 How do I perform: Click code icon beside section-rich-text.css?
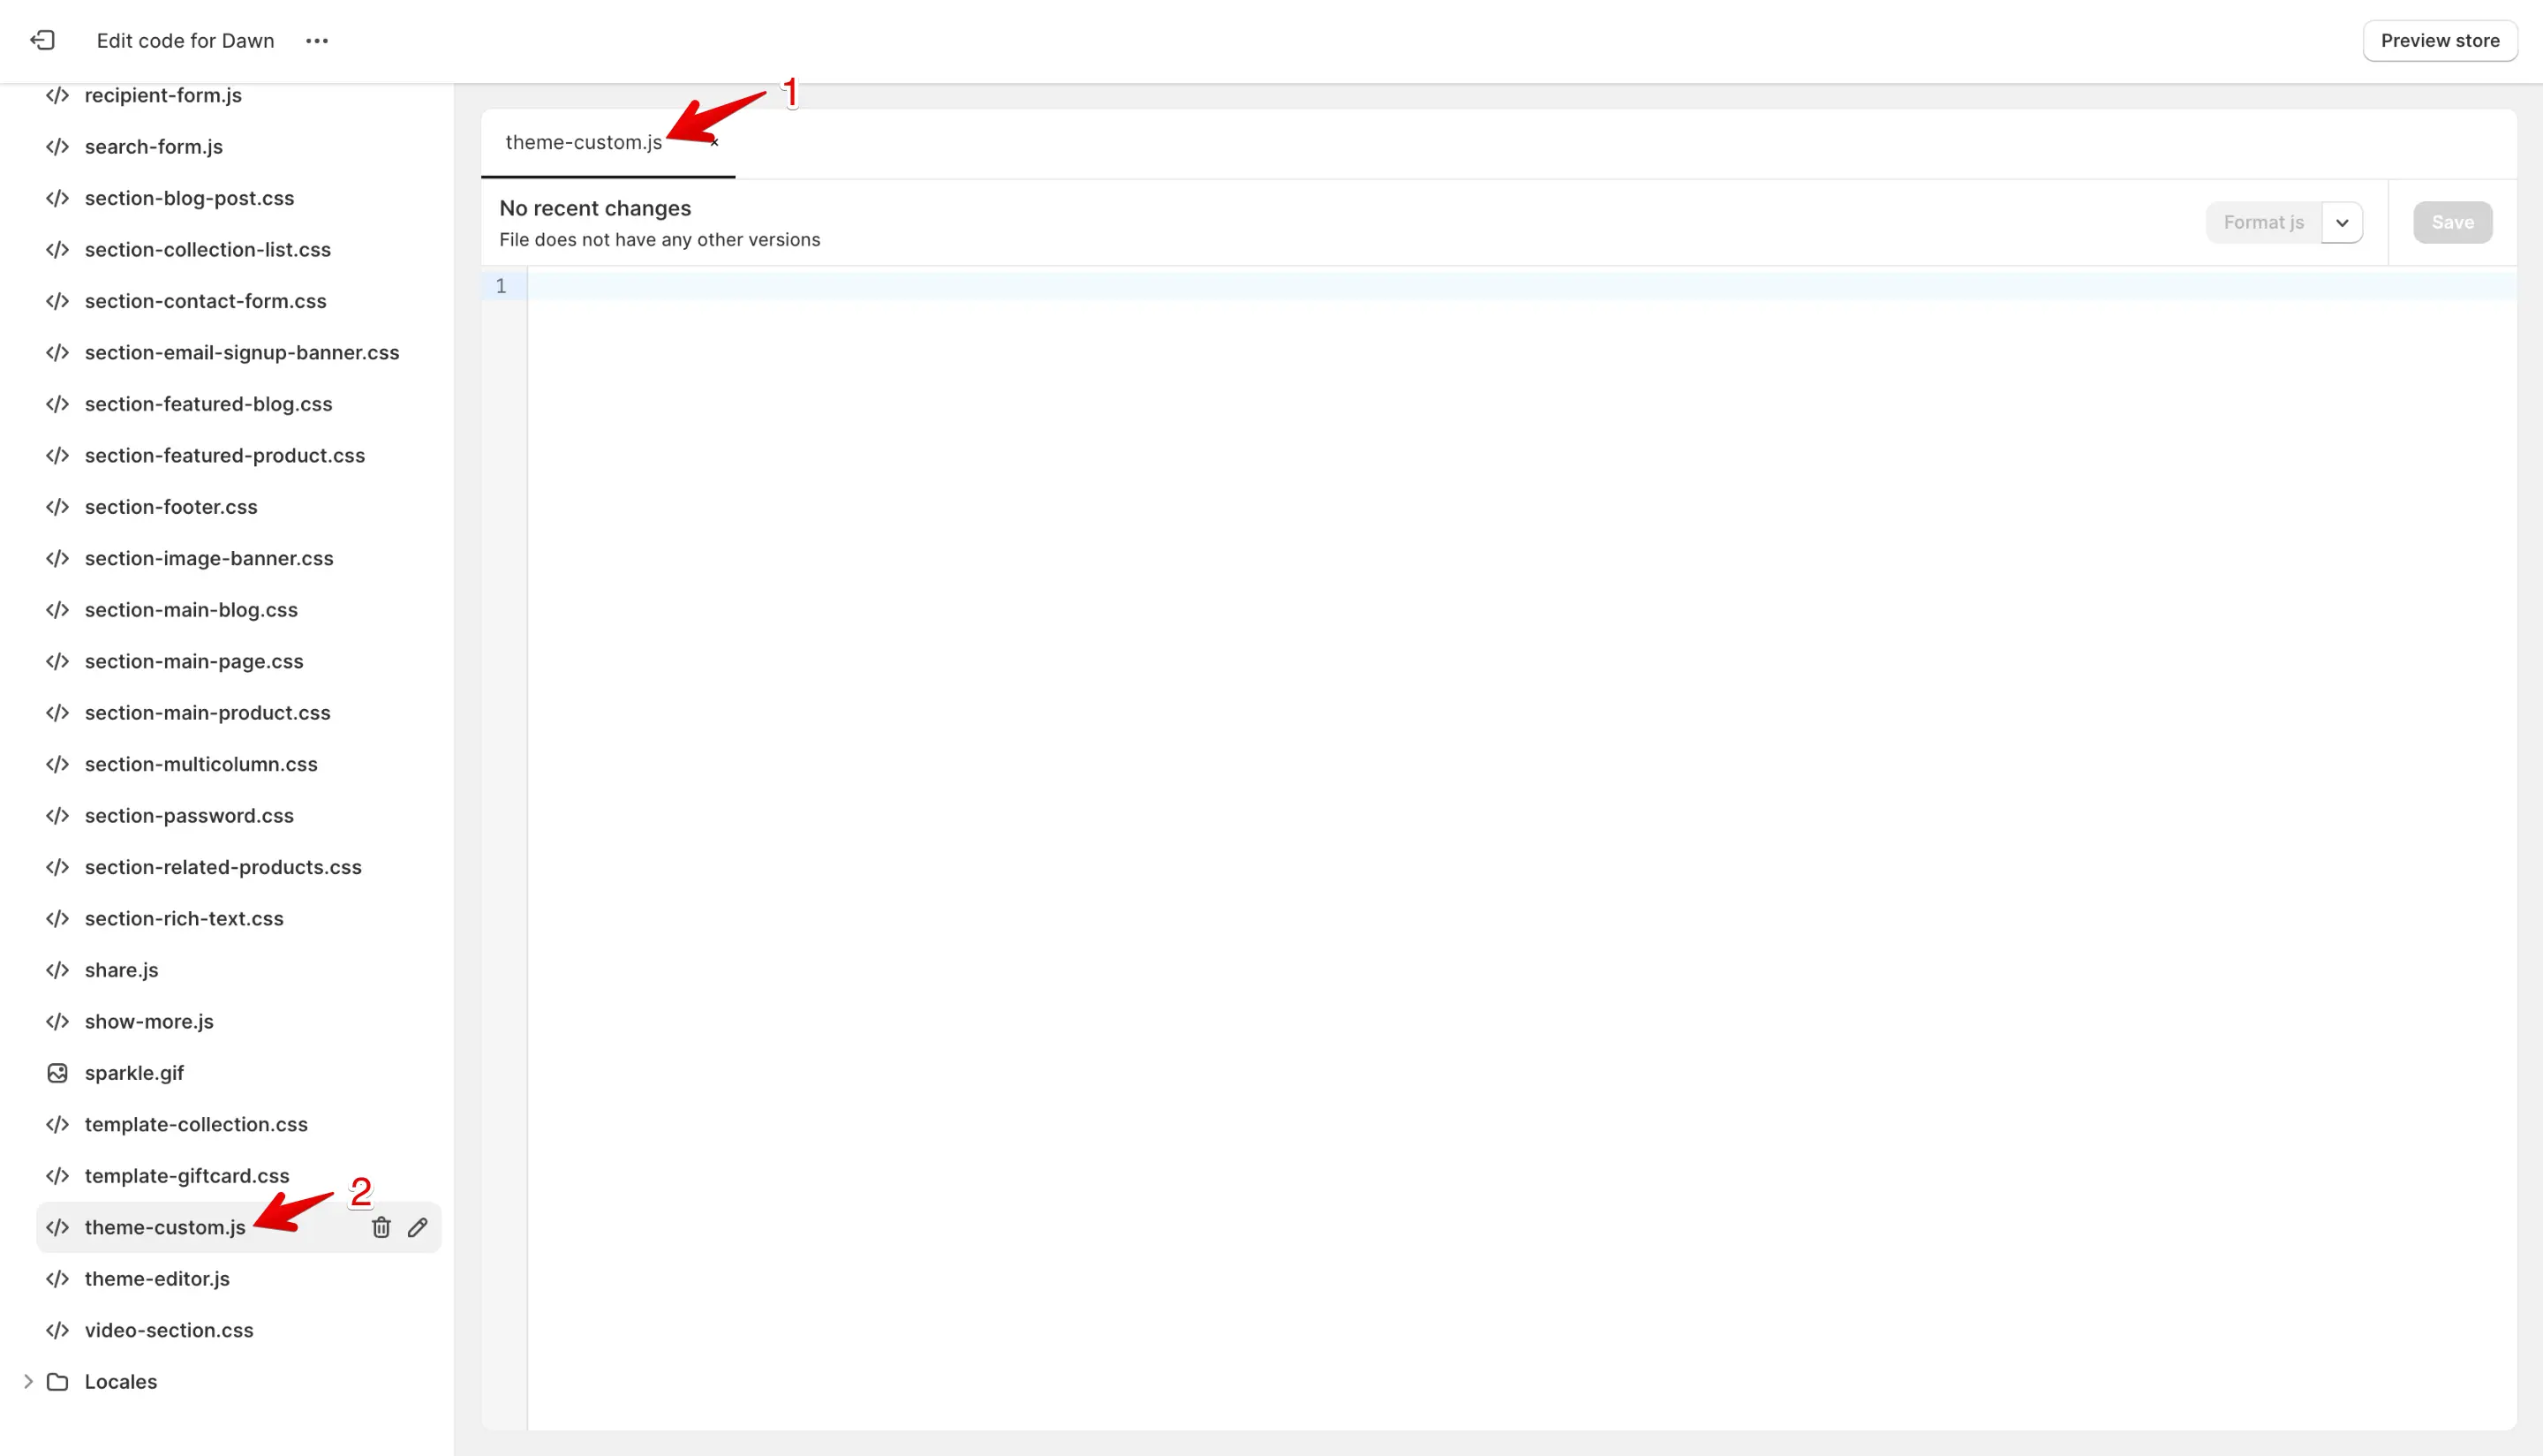58,918
